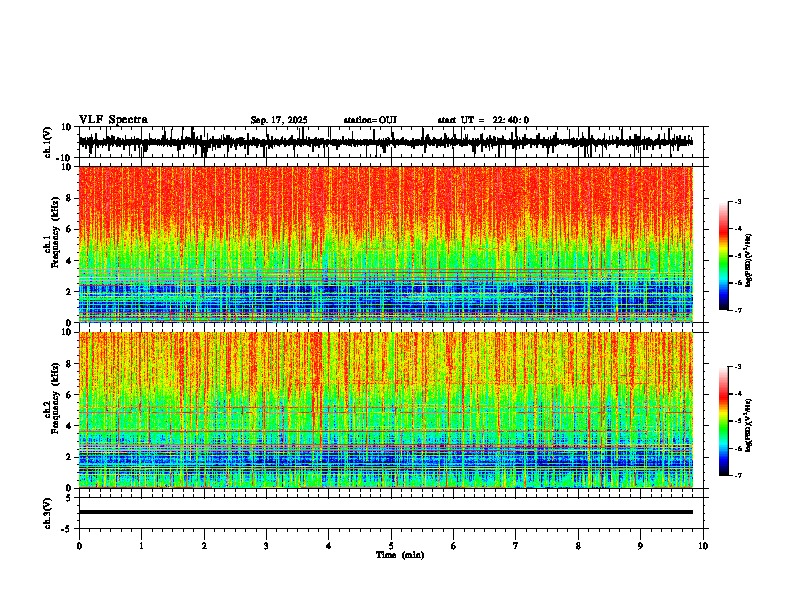Click the "station=OUI" header label
The image size is (792, 612).
(370, 120)
